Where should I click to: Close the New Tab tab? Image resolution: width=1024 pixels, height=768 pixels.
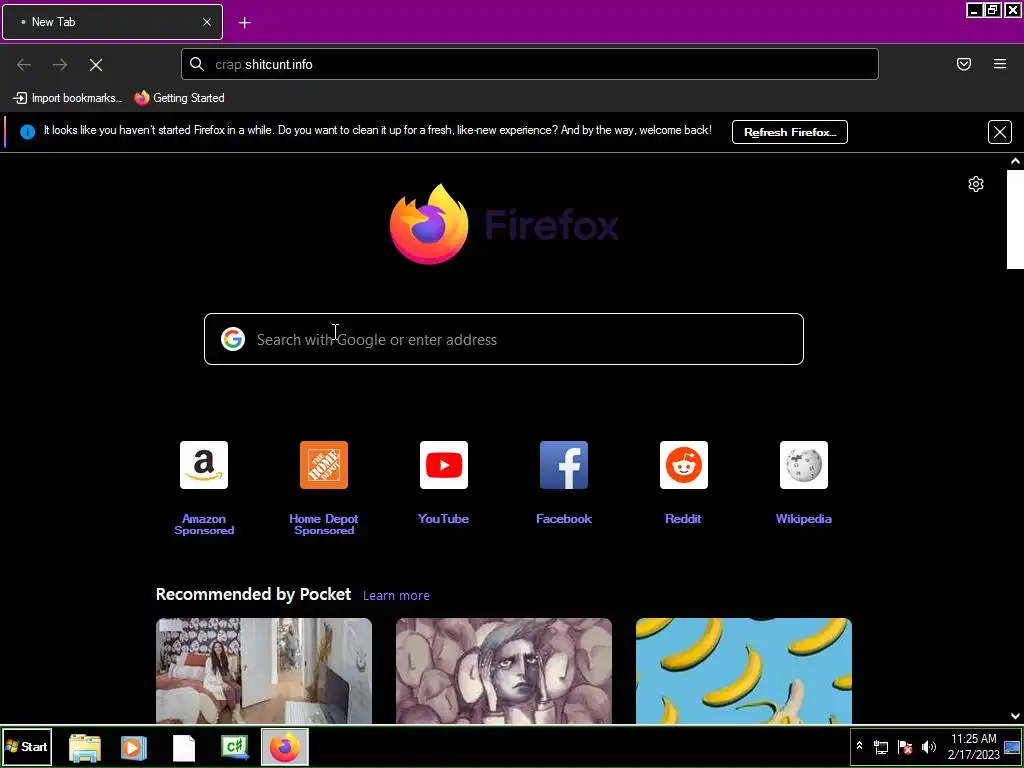click(x=207, y=22)
